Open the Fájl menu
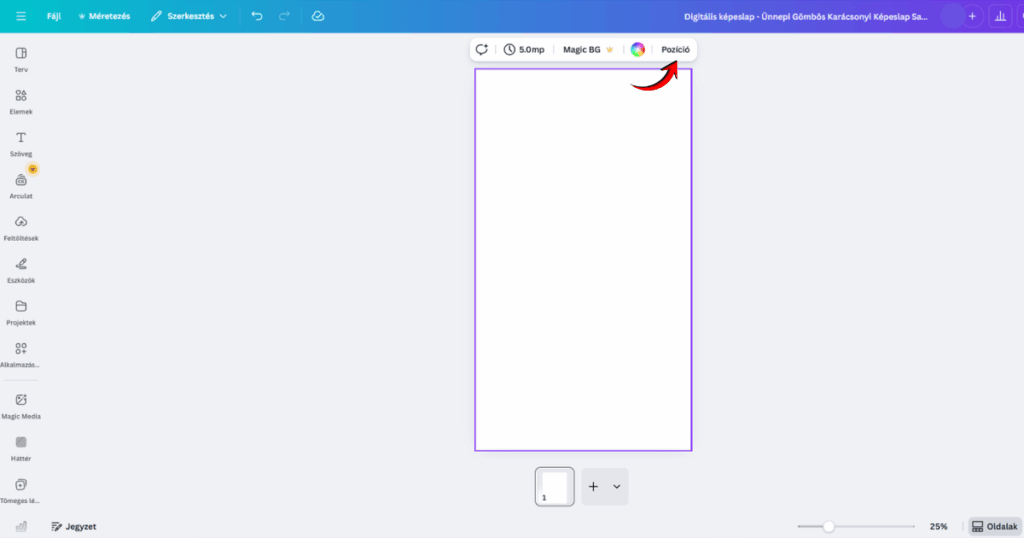1024x538 pixels. [54, 16]
